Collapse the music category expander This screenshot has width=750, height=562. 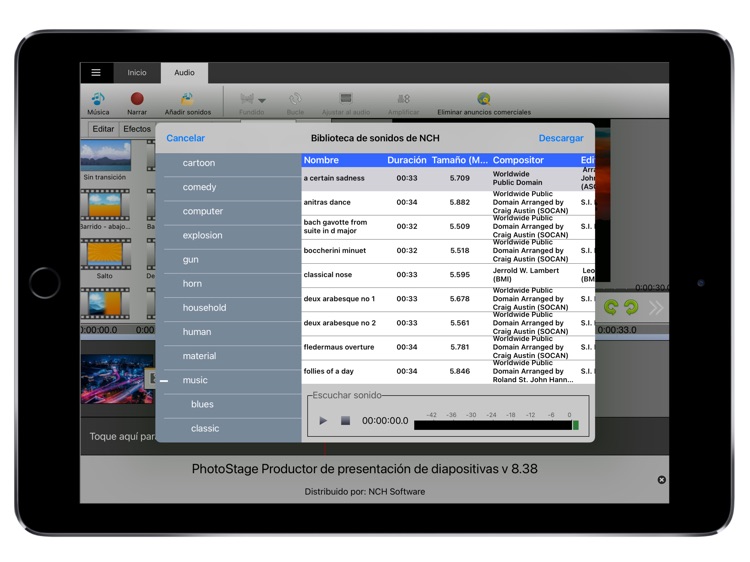pos(164,381)
